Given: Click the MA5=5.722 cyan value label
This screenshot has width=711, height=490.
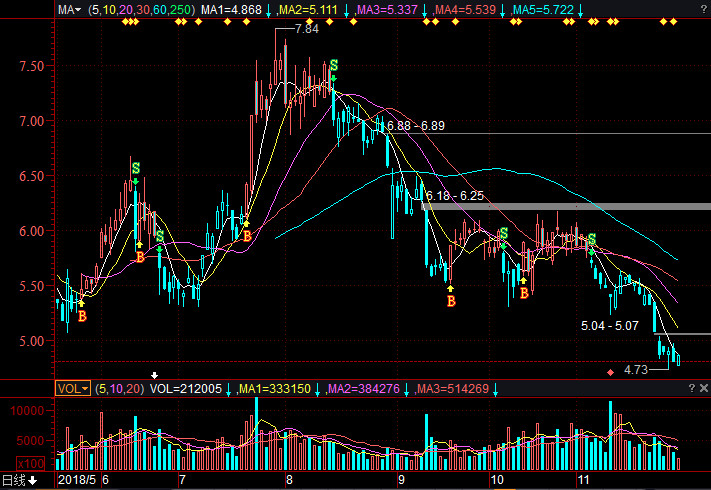Looking at the screenshot, I should 543,10.
